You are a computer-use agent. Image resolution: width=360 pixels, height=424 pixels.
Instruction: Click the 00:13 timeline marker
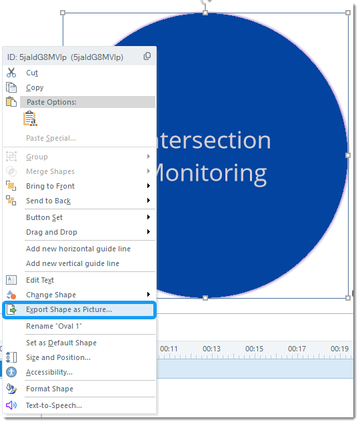tap(211, 349)
